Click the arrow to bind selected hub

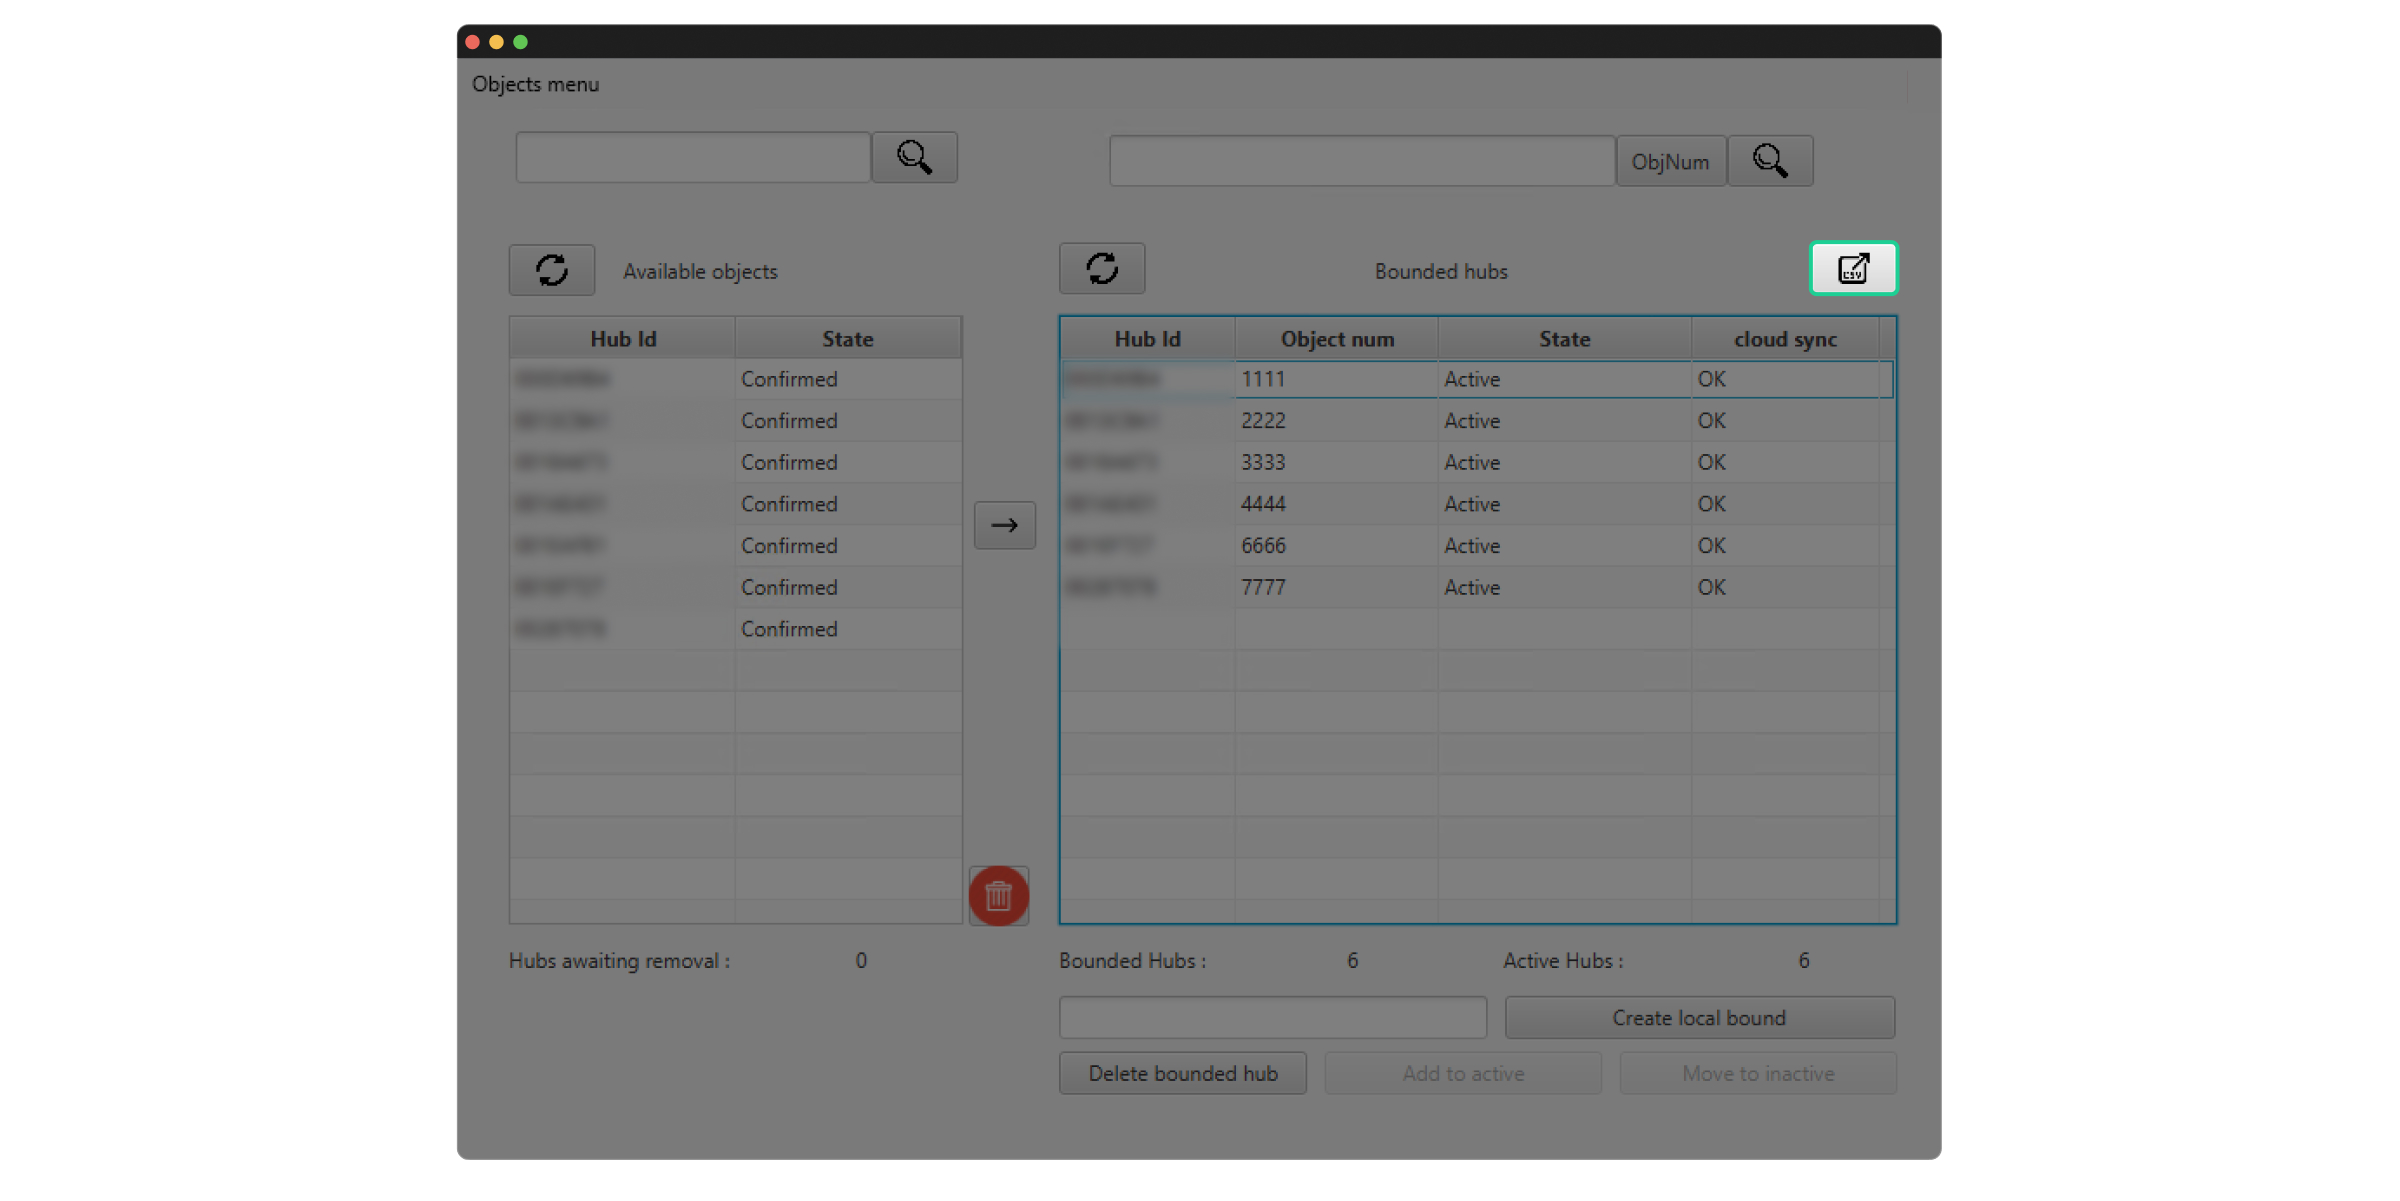coord(1005,525)
